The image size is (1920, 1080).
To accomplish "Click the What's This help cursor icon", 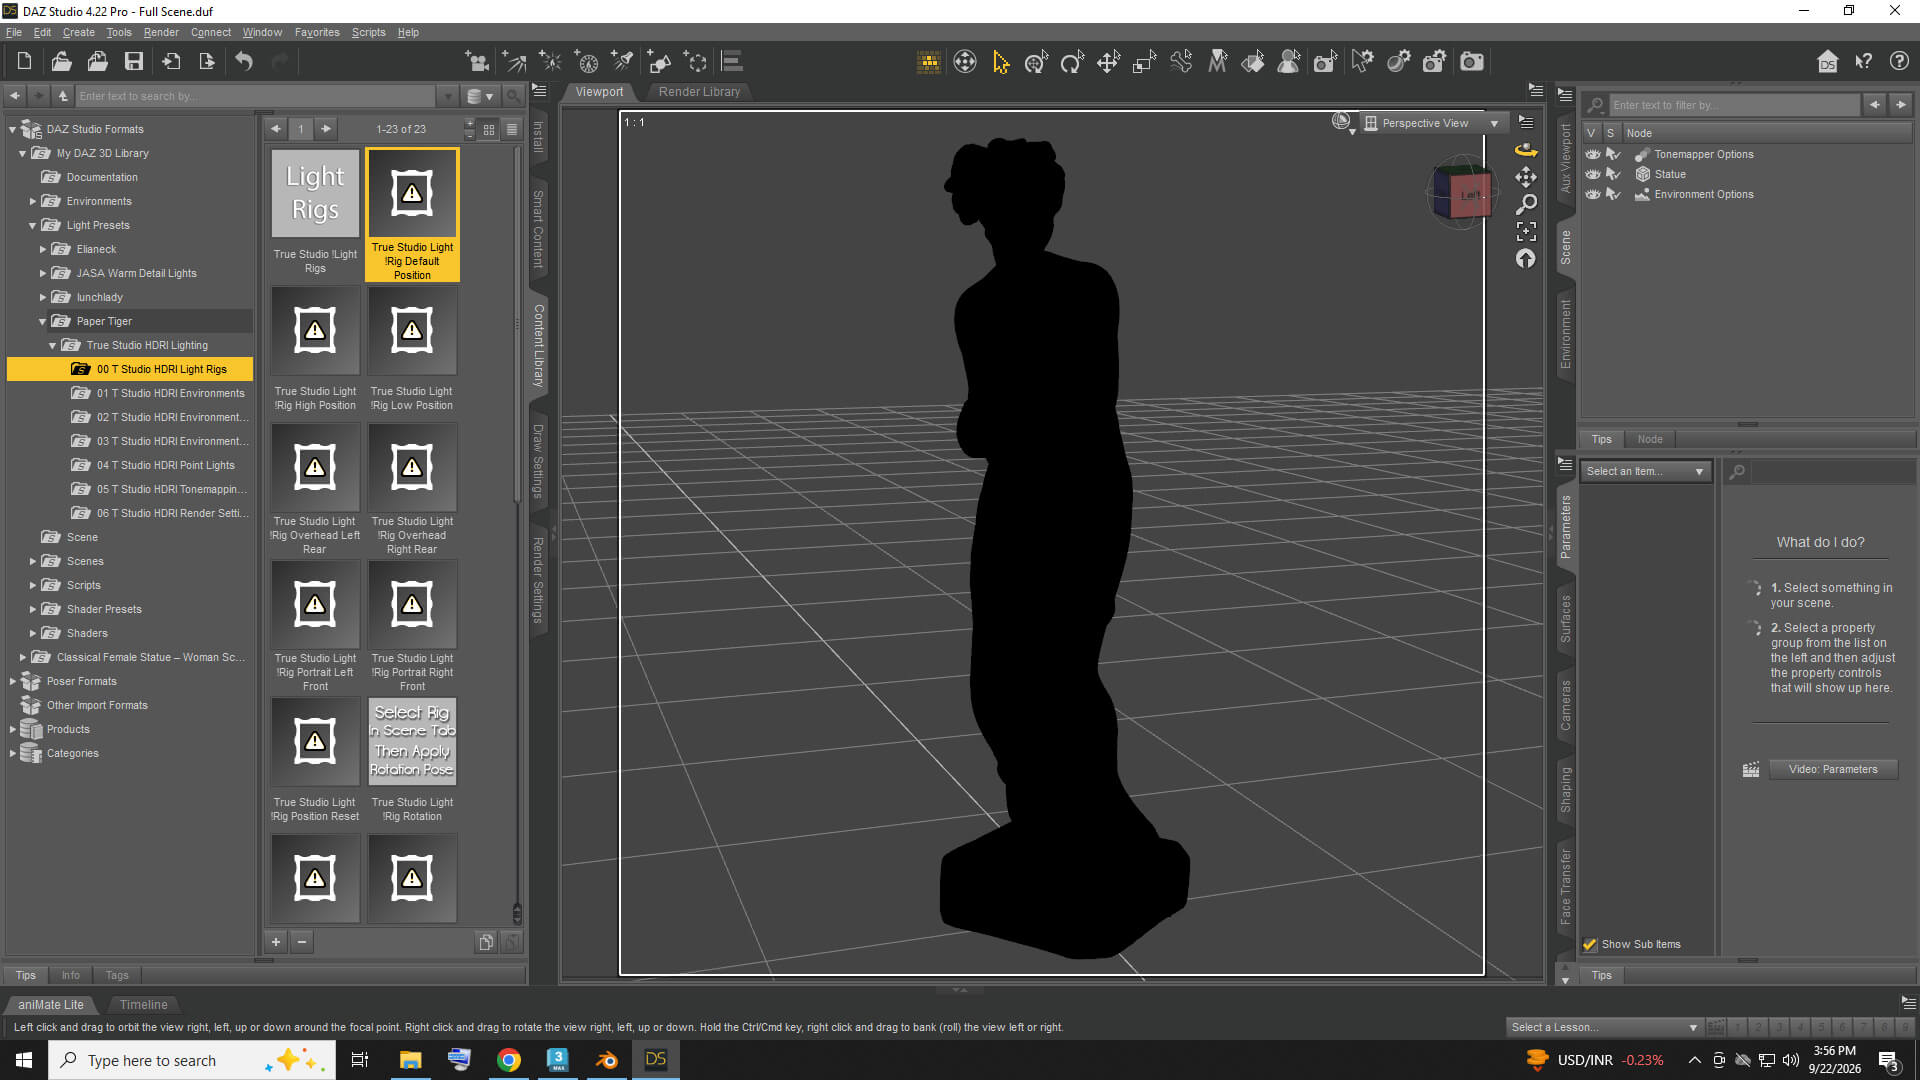I will pyautogui.click(x=1863, y=62).
